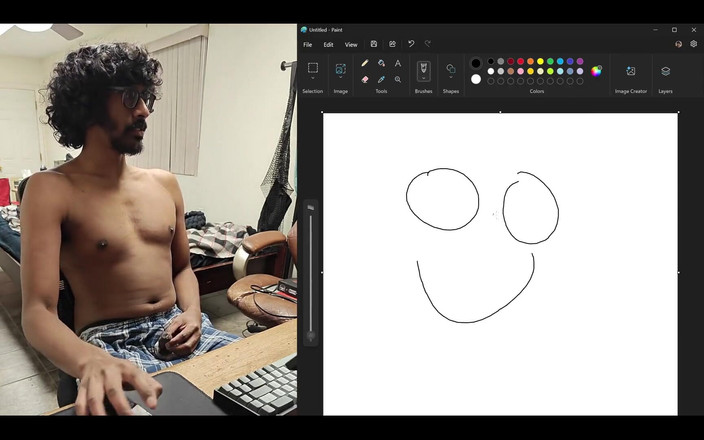Open the File menu

click(x=307, y=44)
